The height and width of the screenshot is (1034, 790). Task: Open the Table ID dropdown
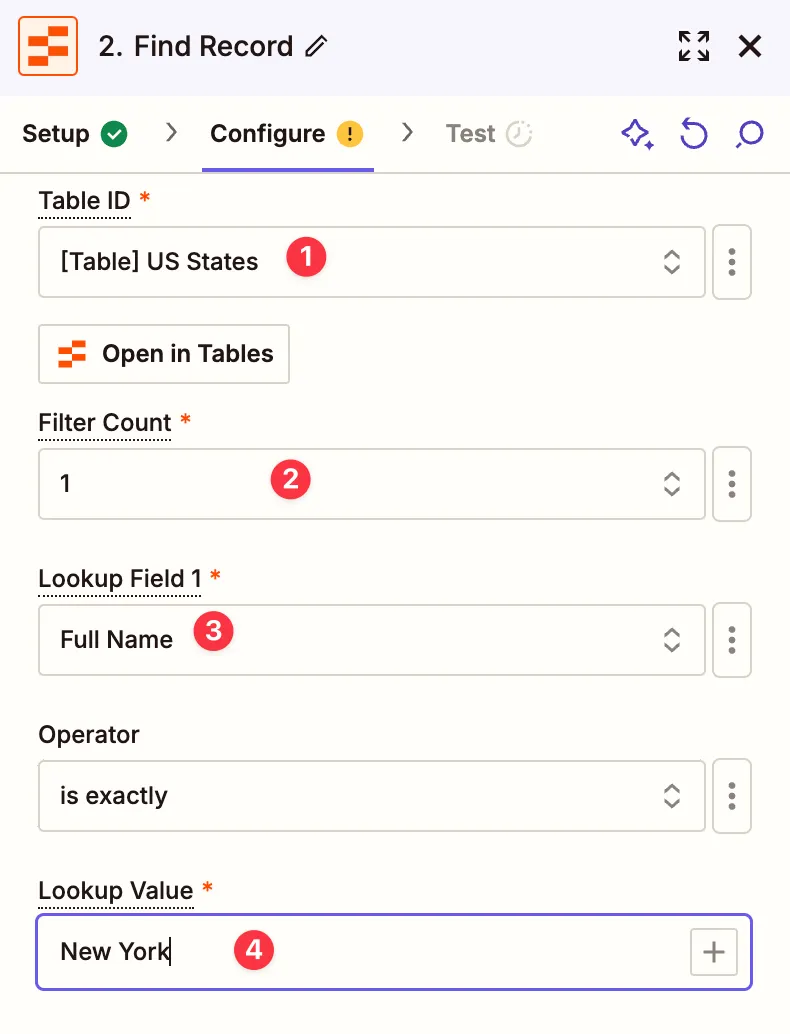coord(372,262)
